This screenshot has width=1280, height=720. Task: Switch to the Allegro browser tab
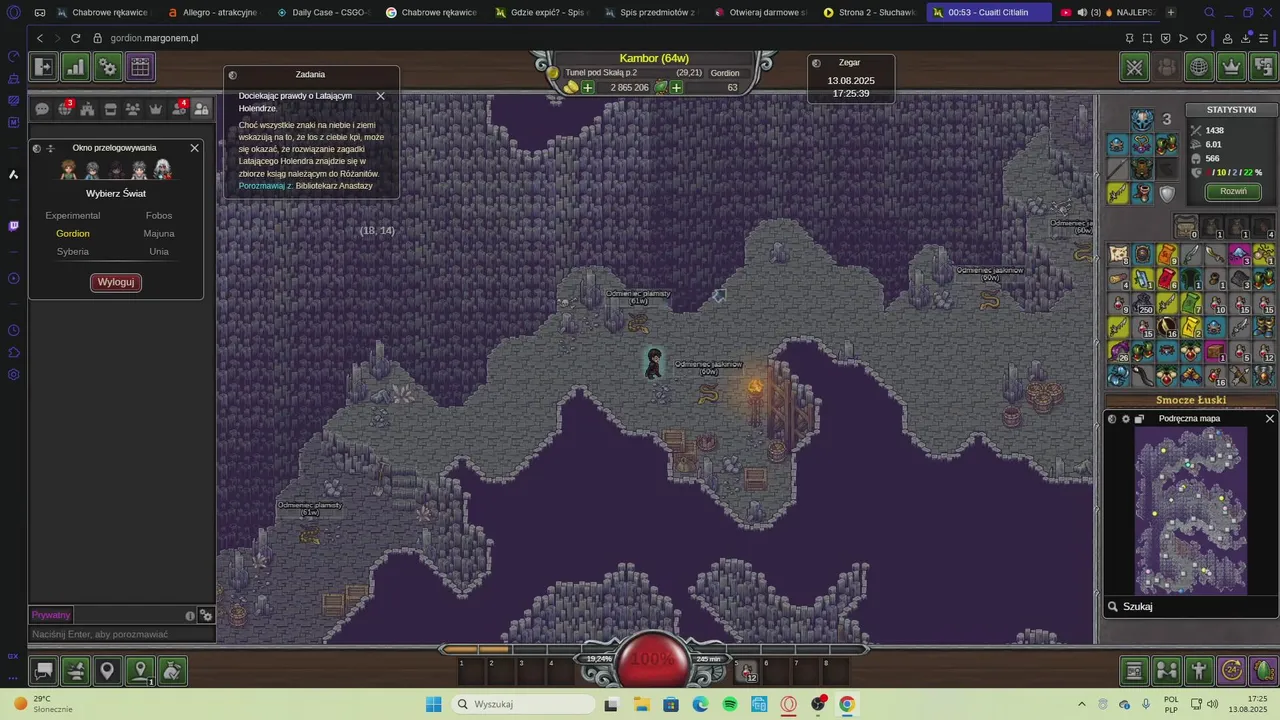click(x=213, y=12)
